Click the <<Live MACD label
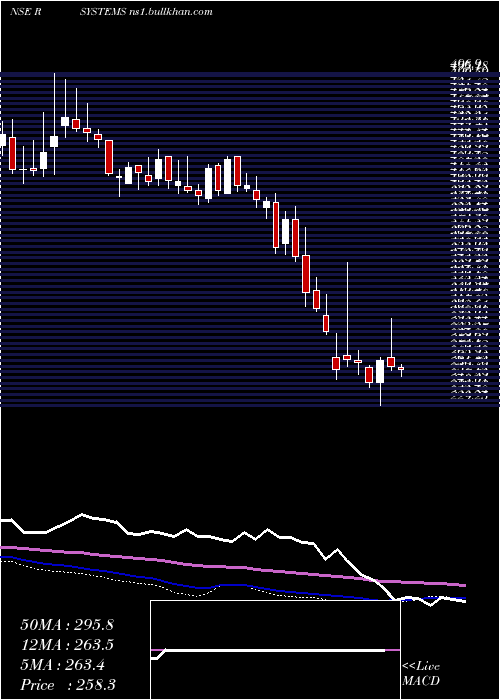 click(421, 674)
